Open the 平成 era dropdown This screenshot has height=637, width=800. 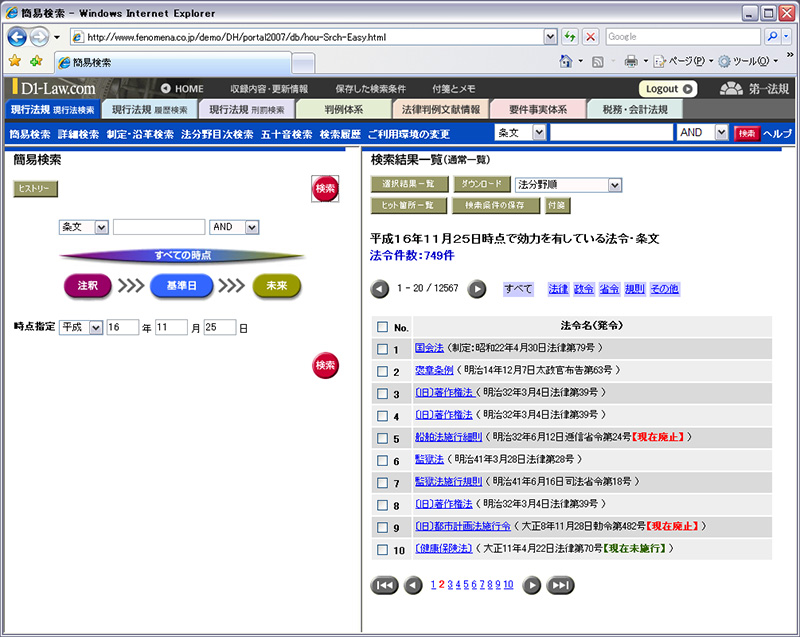[x=96, y=327]
